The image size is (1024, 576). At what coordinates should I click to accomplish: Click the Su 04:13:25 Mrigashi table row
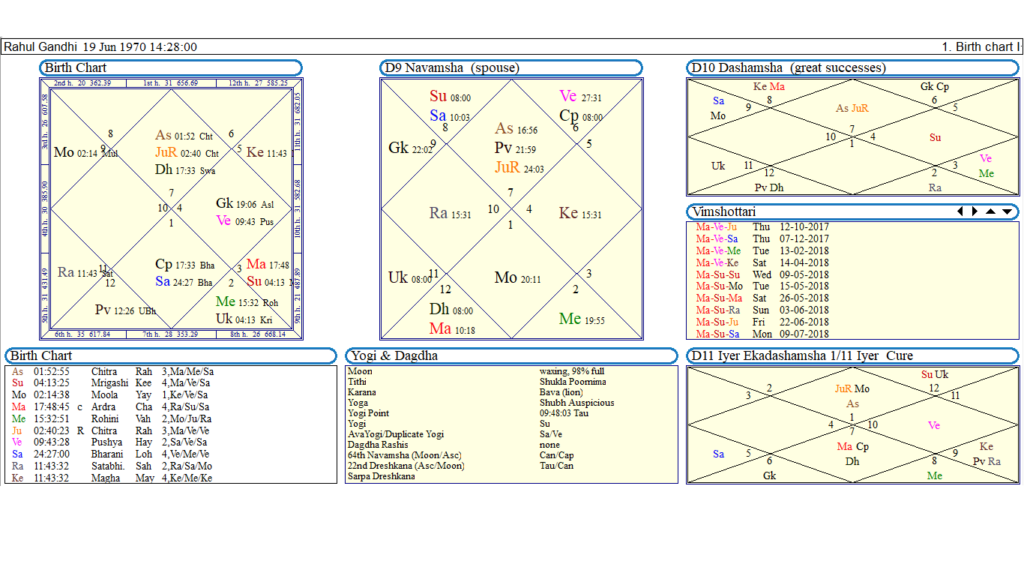113,383
